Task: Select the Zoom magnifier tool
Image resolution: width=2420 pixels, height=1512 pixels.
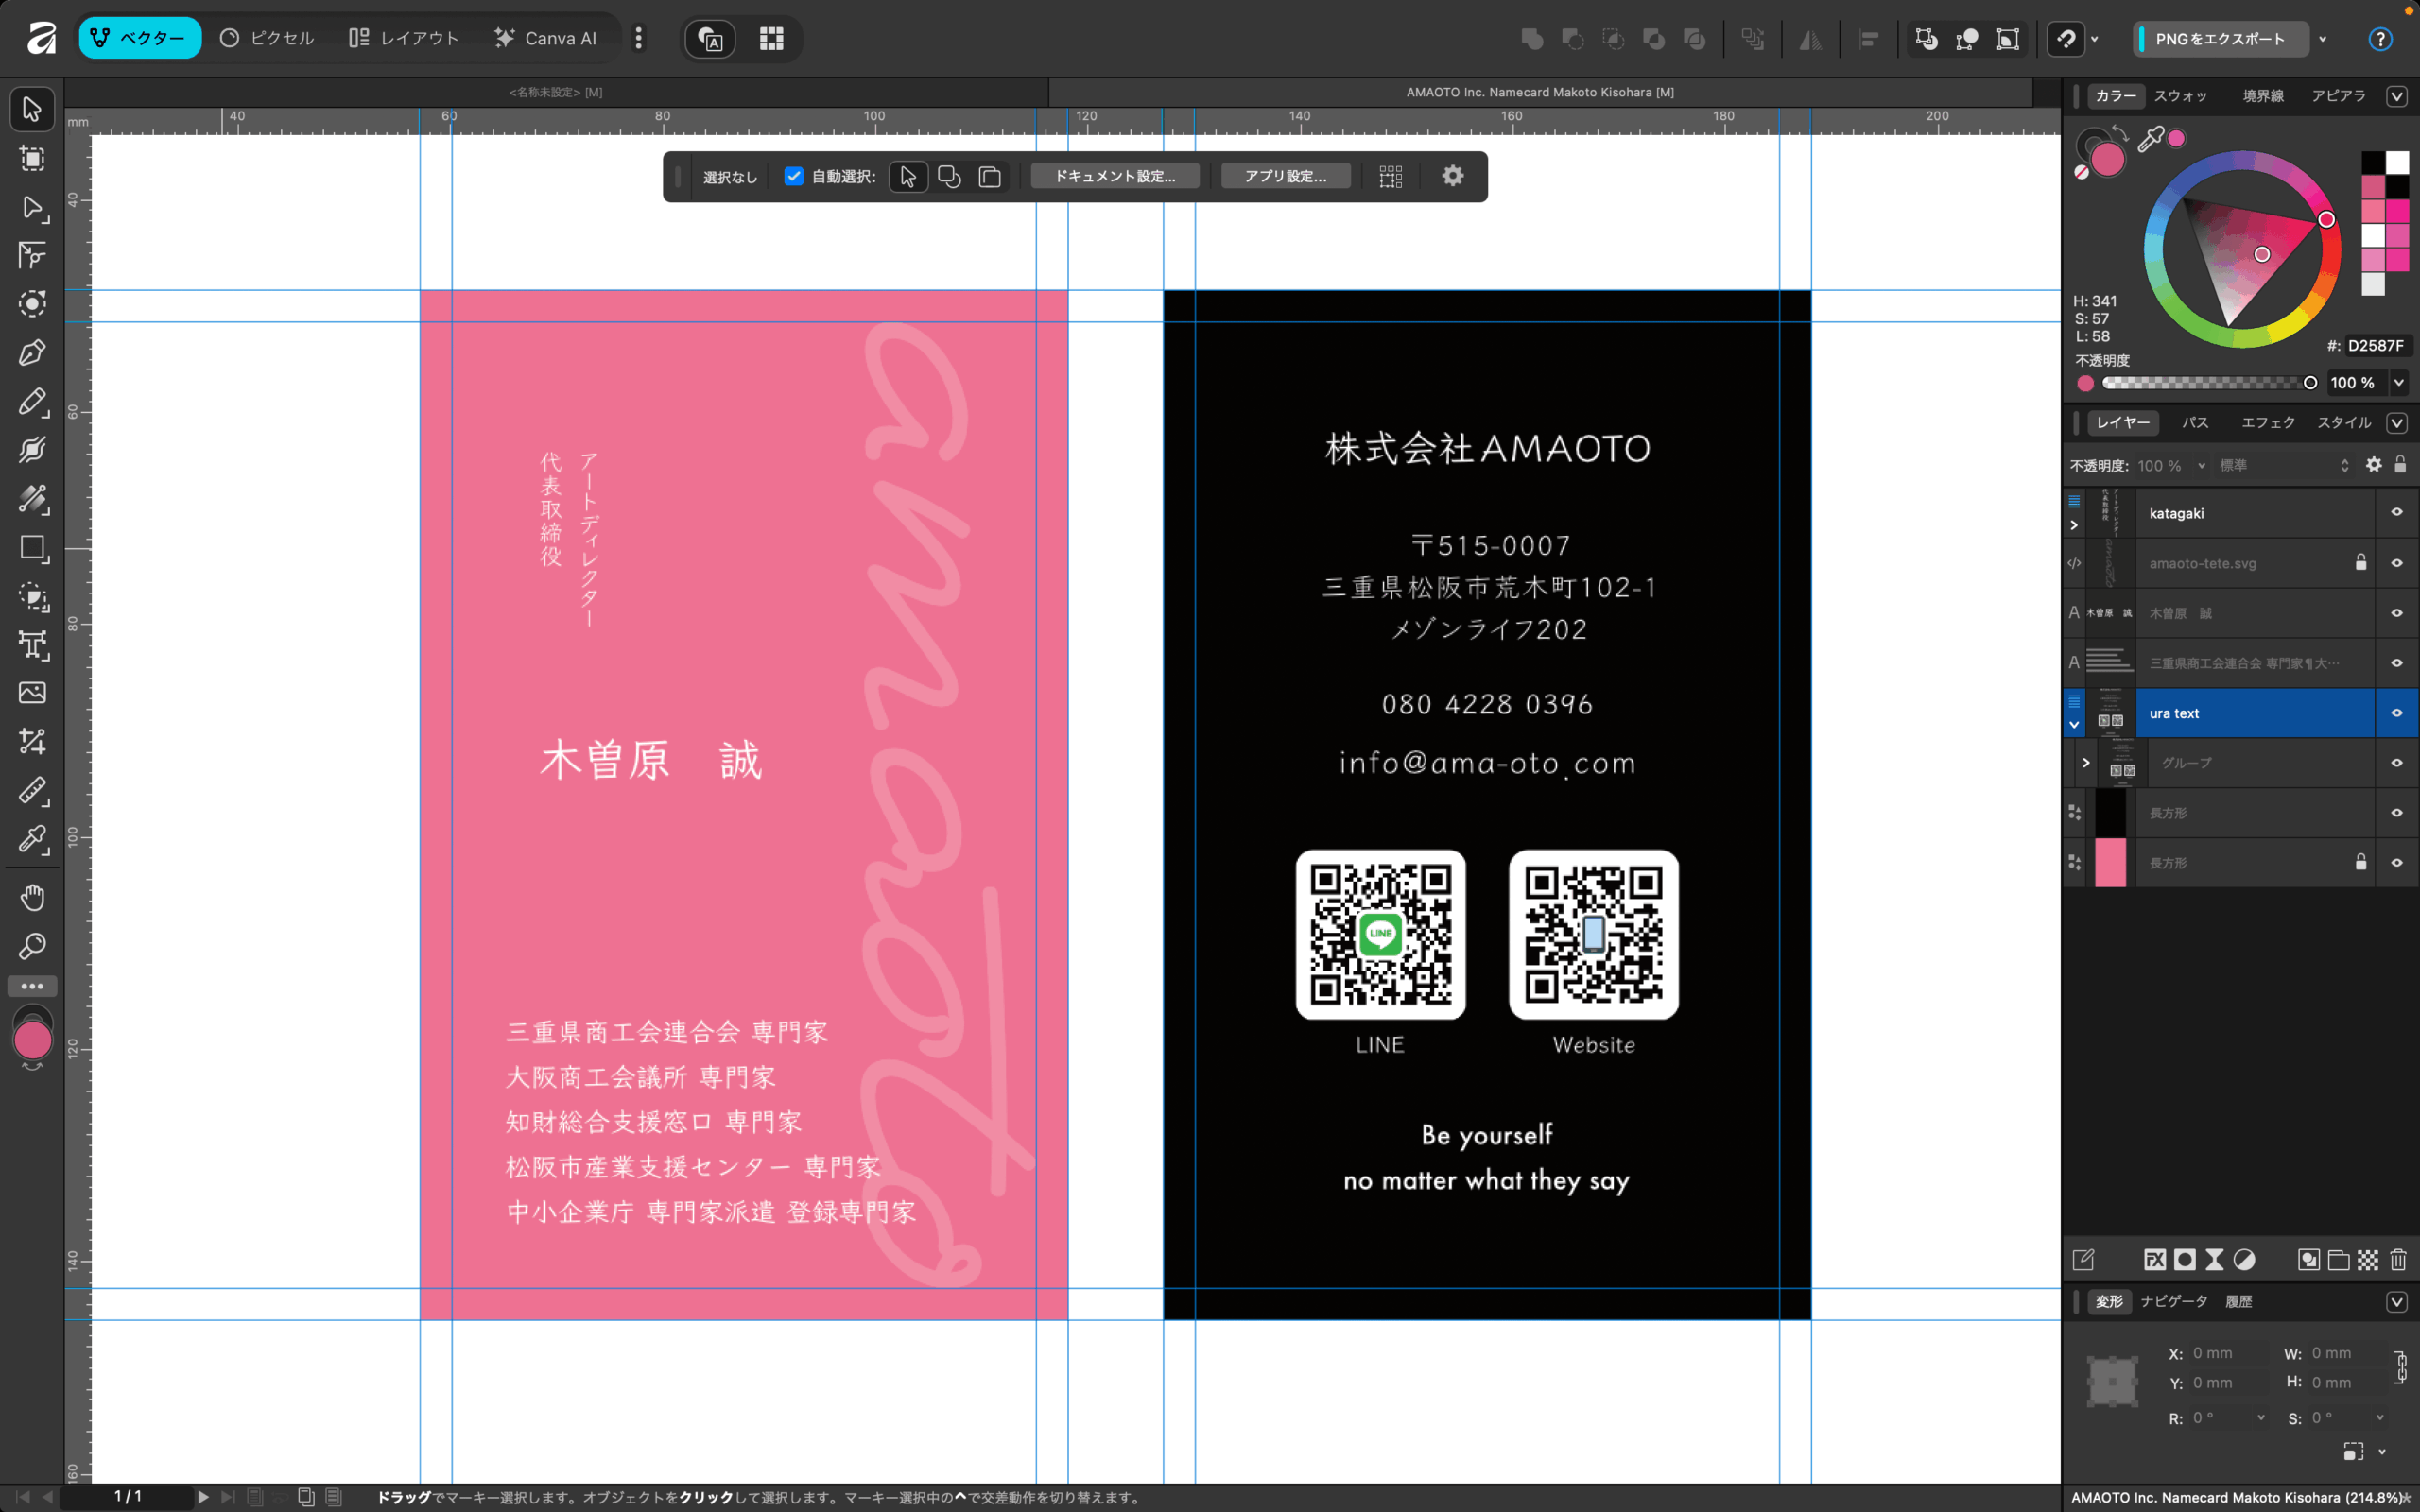Action: pos(32,946)
